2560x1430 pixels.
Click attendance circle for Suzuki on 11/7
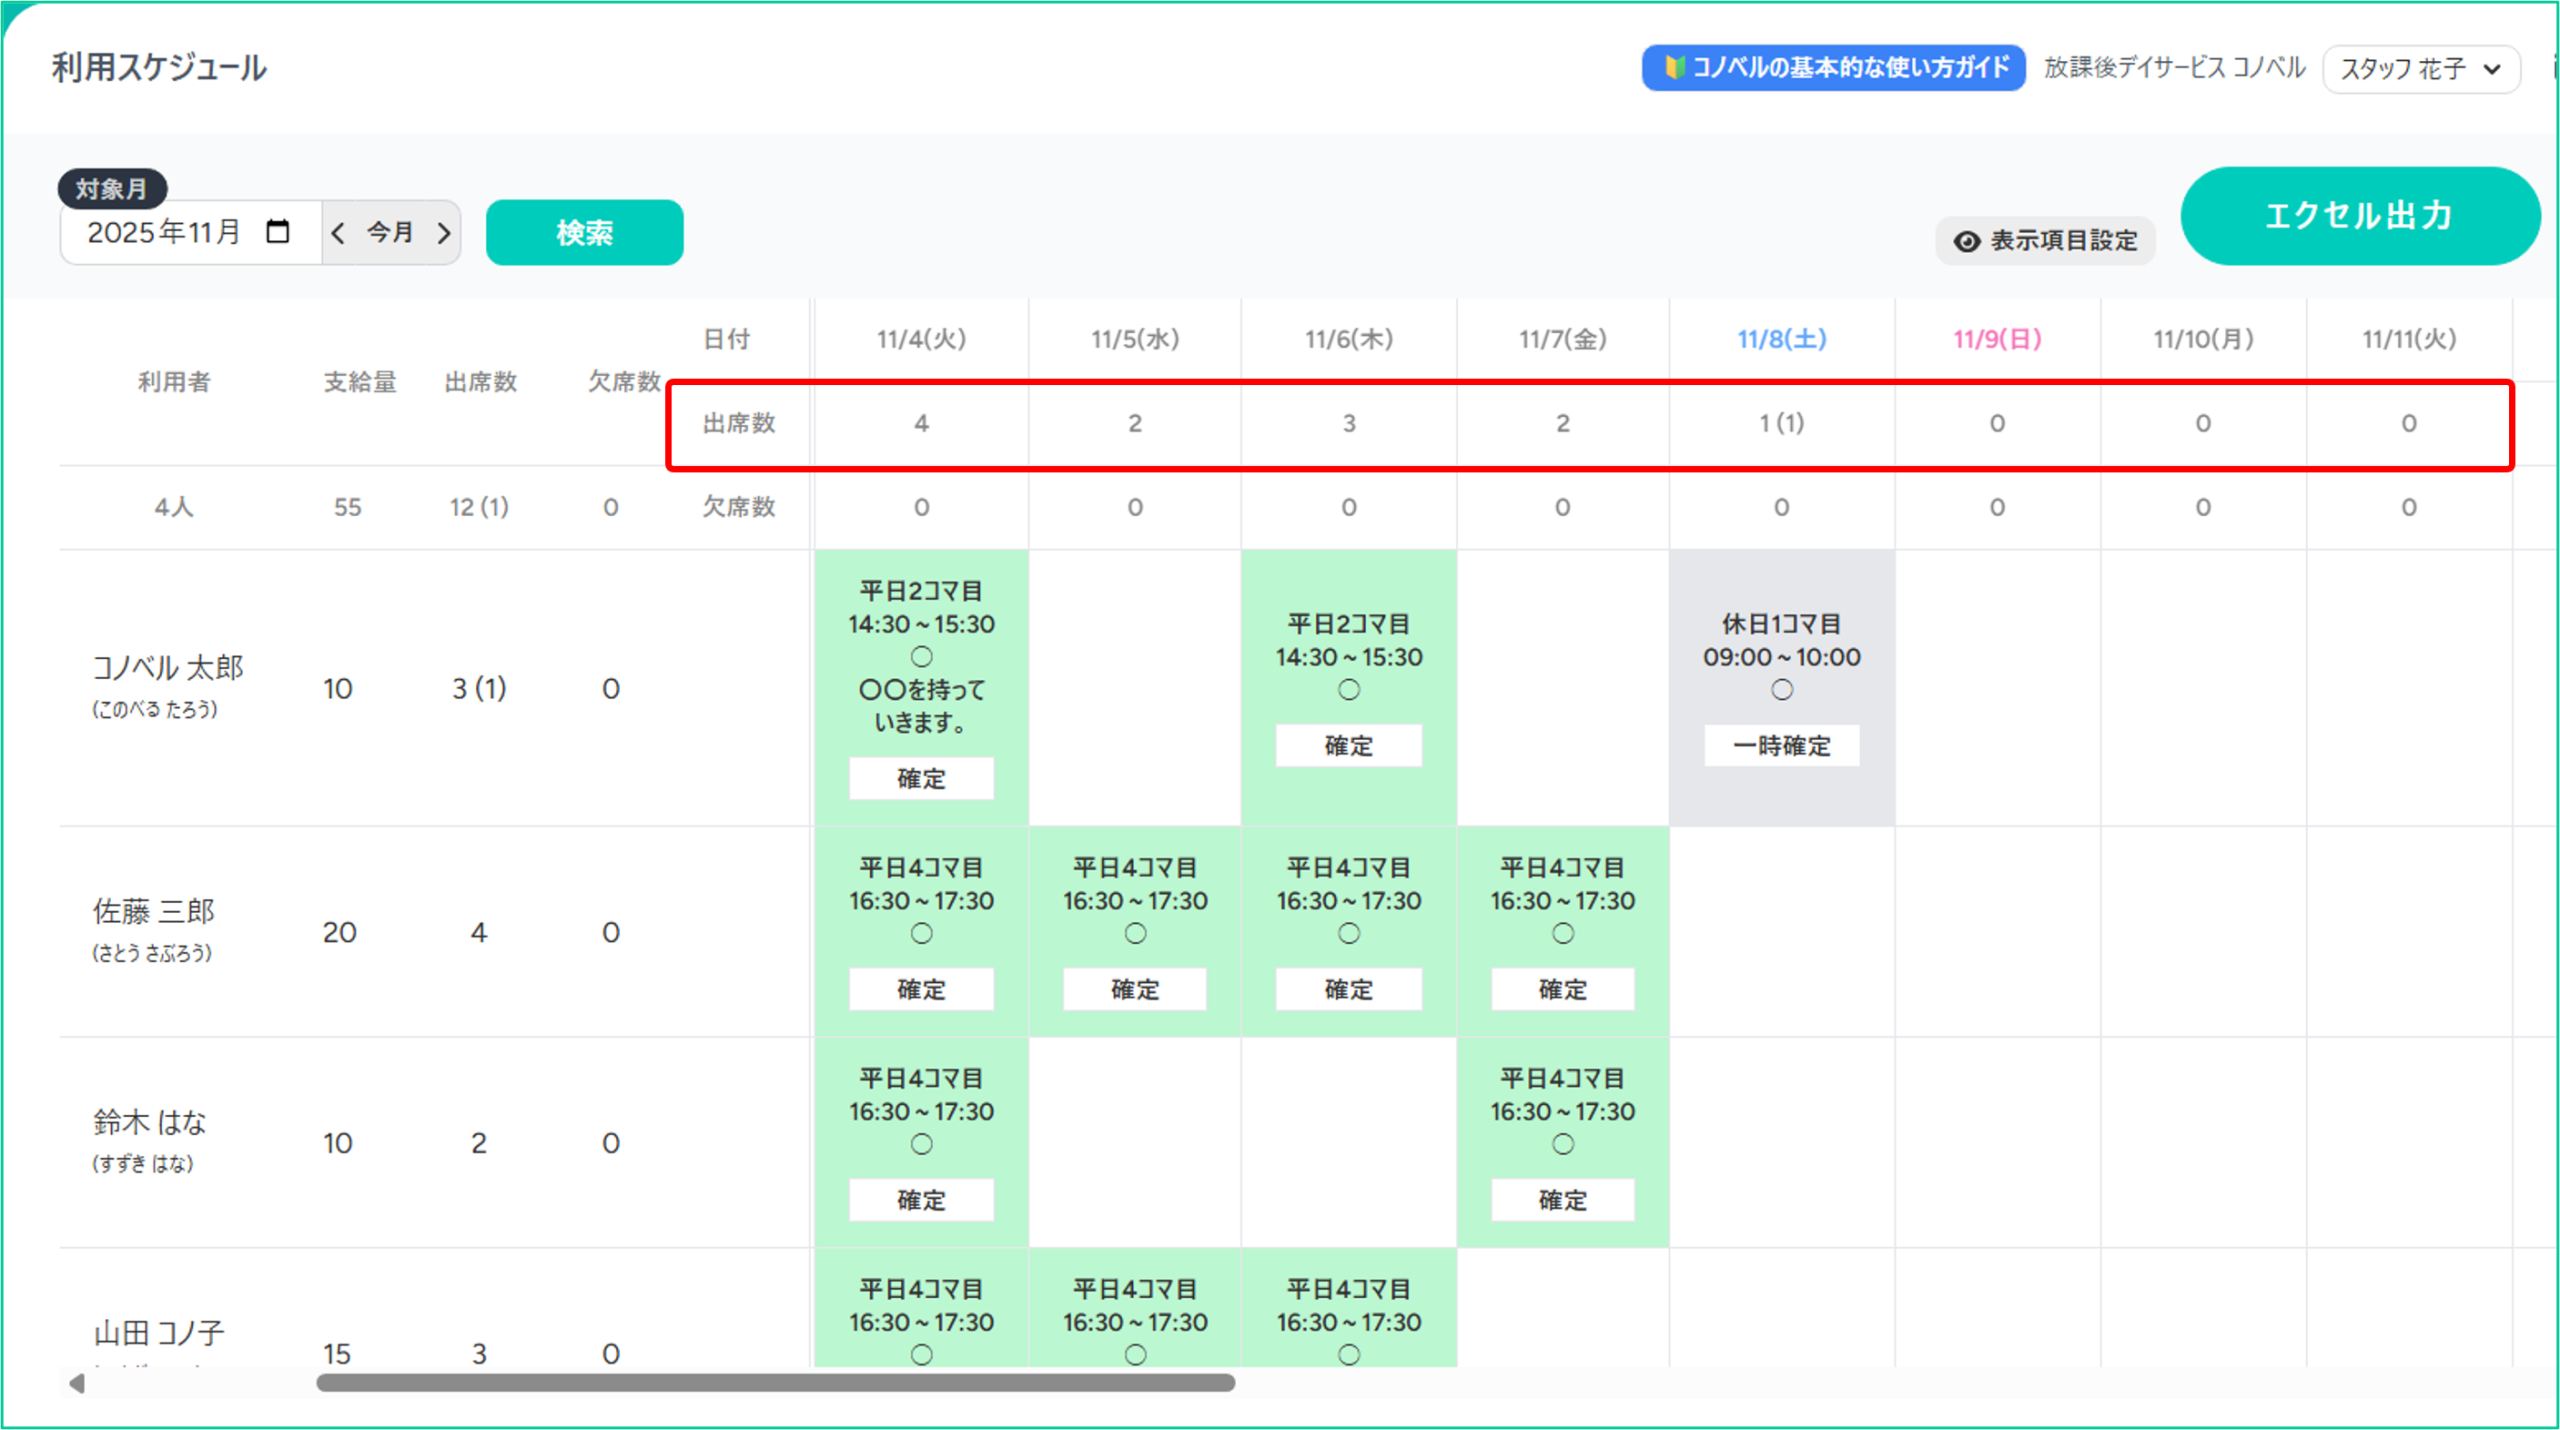[1562, 1144]
